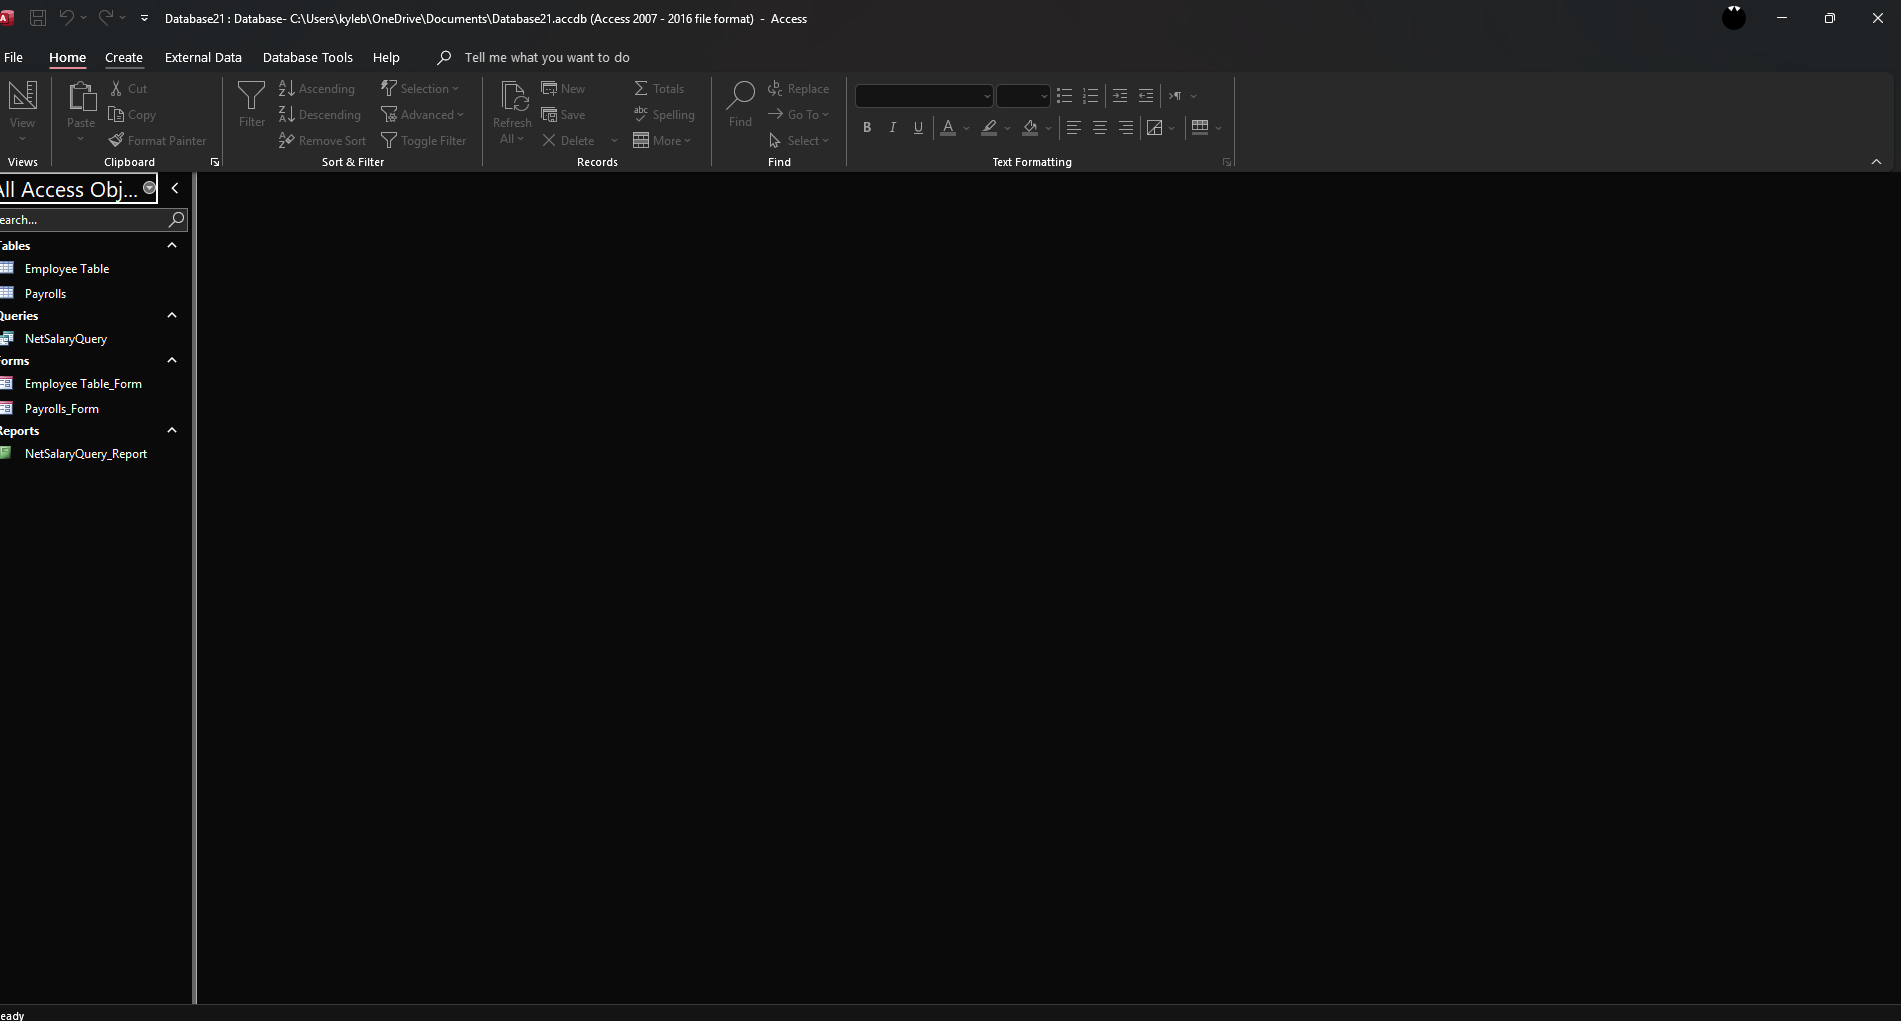Click the Format Painter brush
This screenshot has width=1901, height=1021.
pos(158,141)
